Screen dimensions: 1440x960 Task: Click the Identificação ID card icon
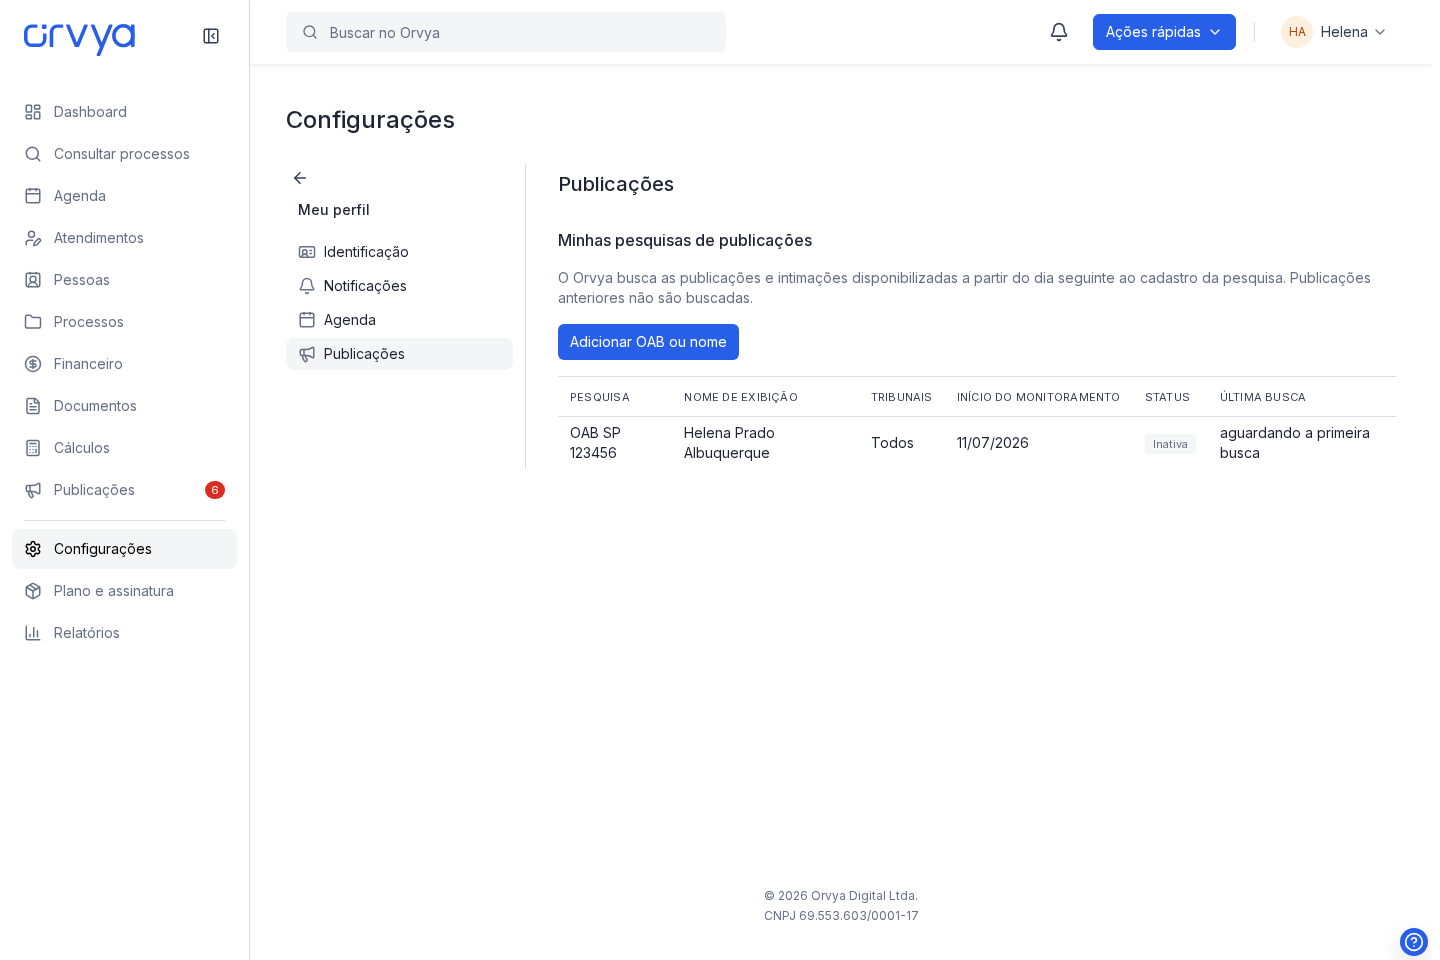point(307,252)
